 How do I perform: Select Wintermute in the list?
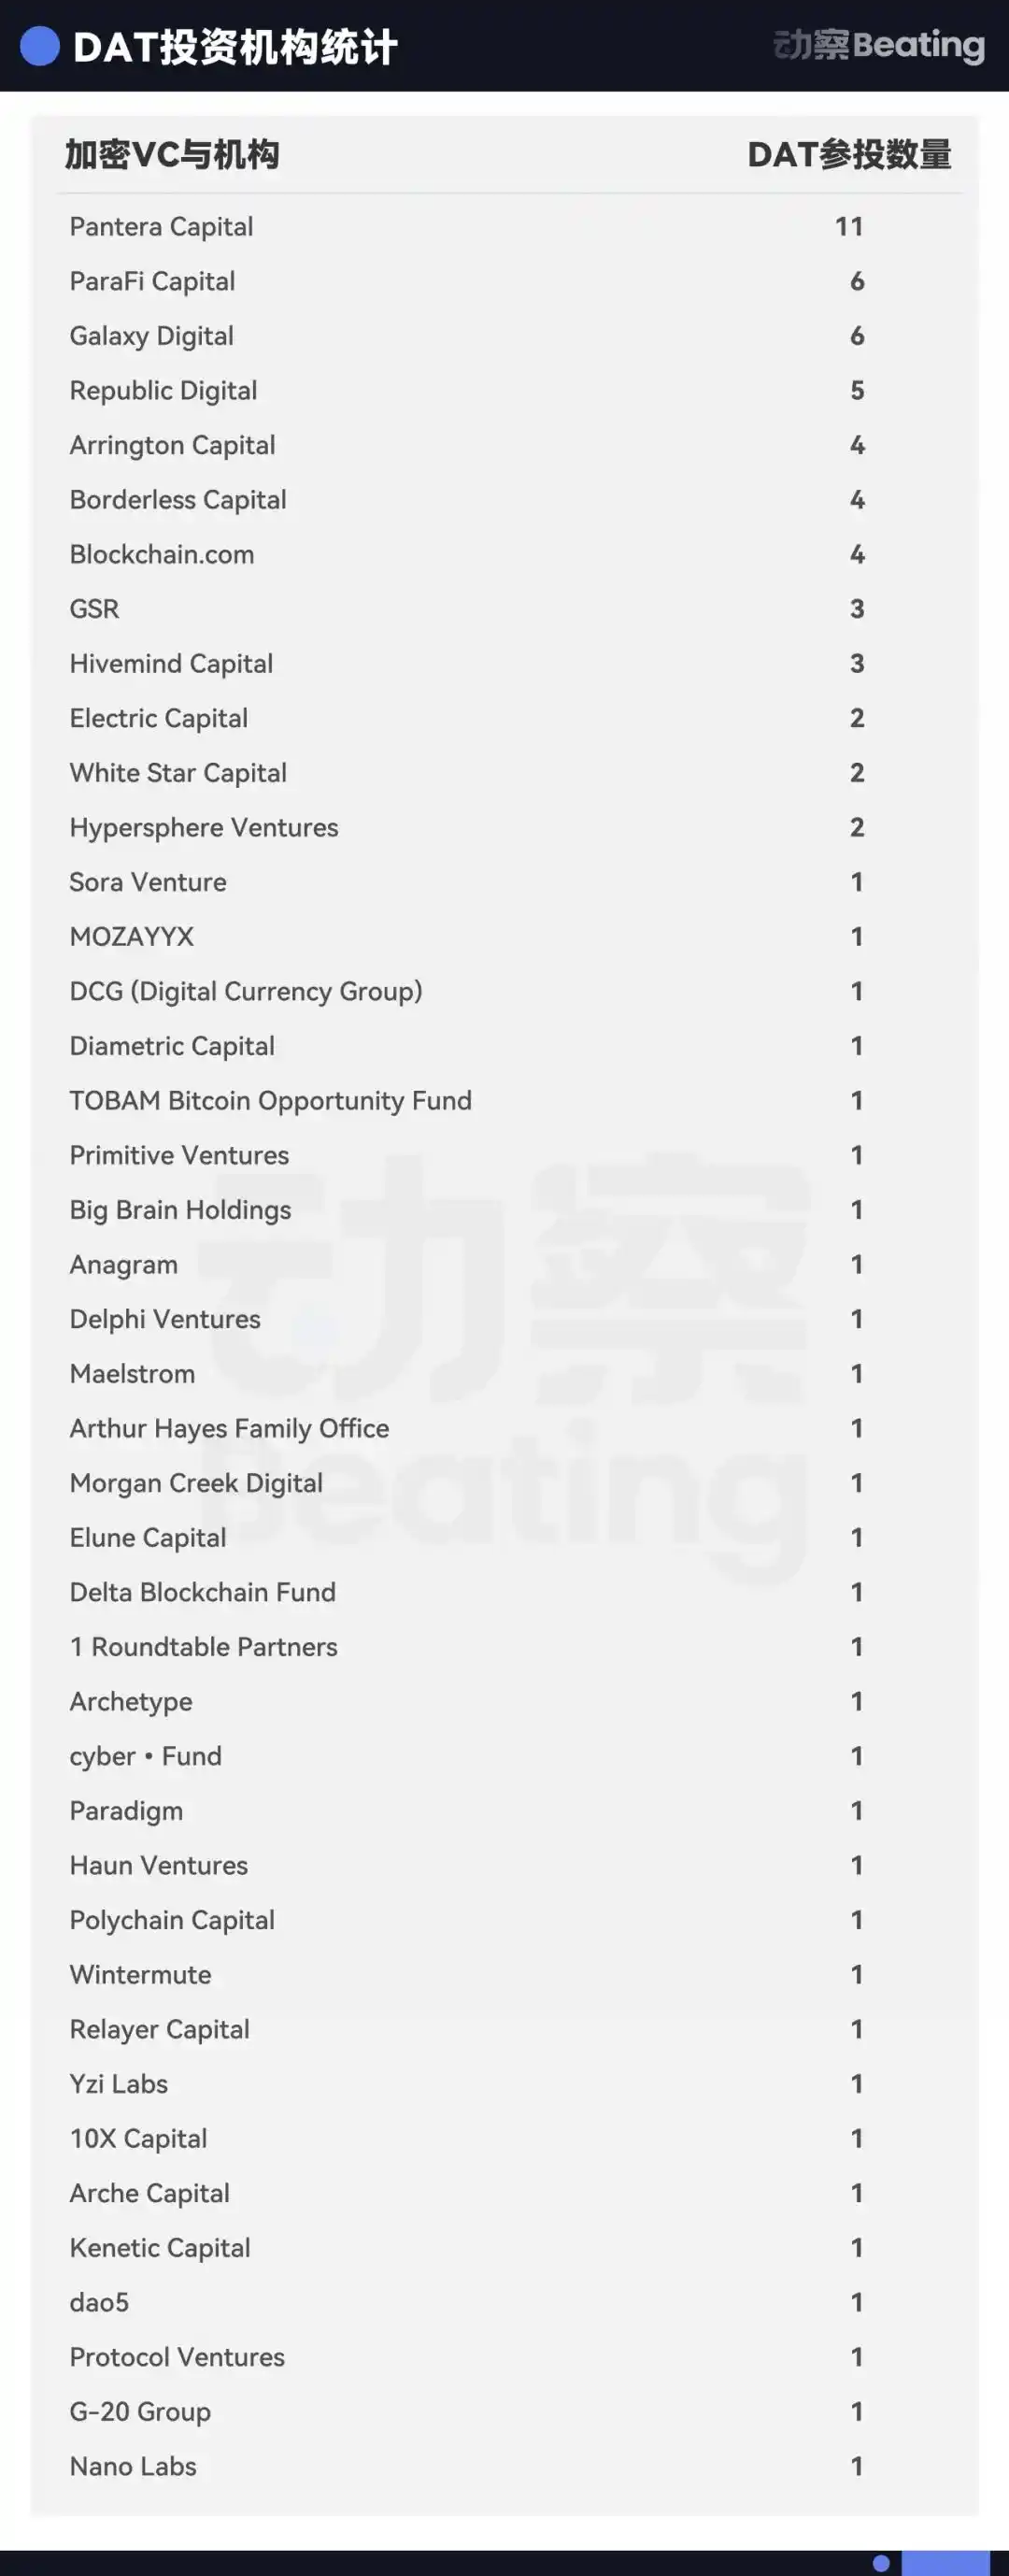[x=140, y=1975]
